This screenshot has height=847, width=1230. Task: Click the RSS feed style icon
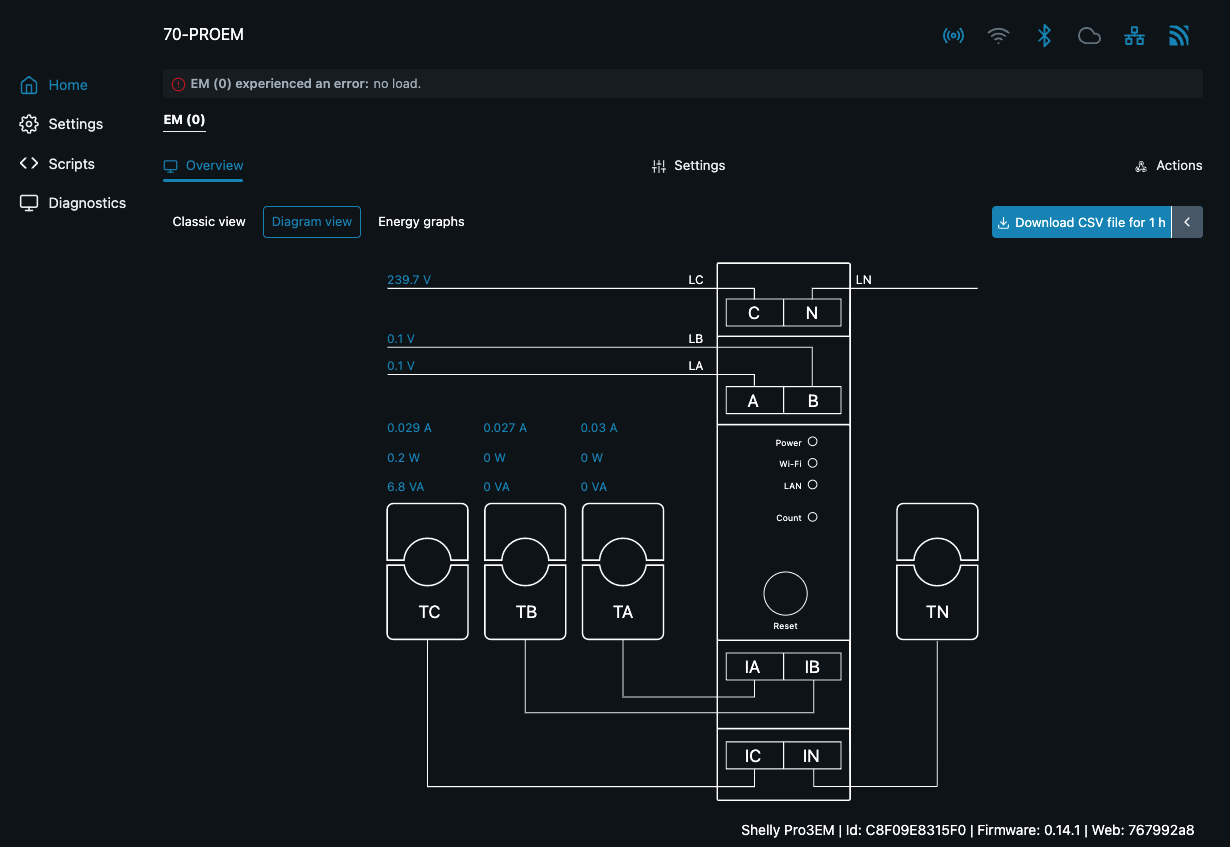(1179, 36)
